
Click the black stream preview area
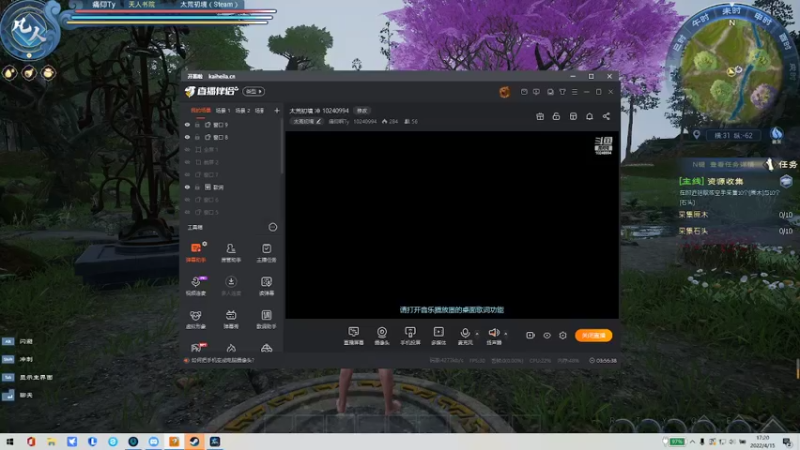452,224
